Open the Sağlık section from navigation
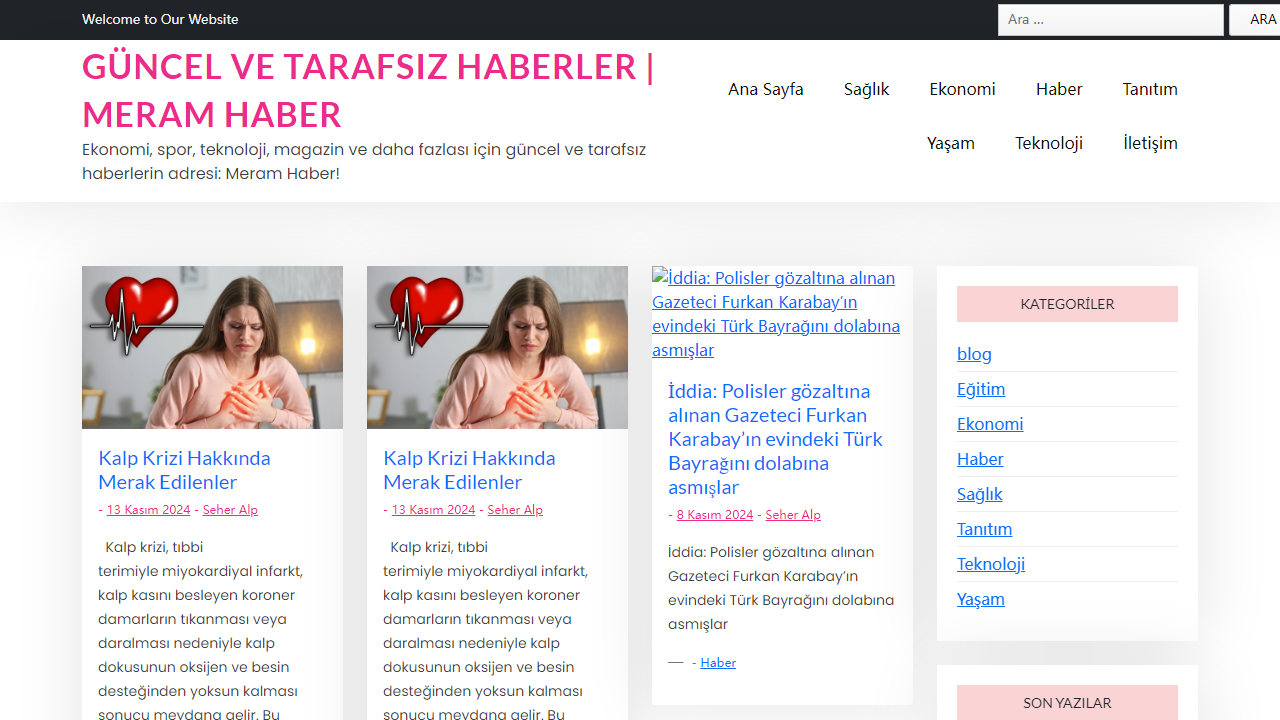Viewport: 1280px width, 720px height. (x=865, y=89)
